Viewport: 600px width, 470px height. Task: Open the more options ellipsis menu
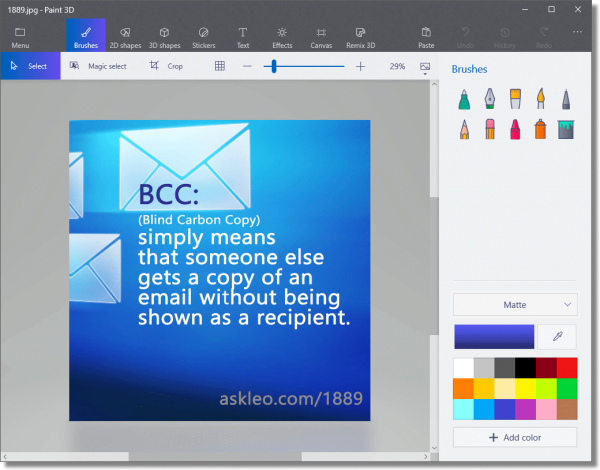click(x=577, y=32)
